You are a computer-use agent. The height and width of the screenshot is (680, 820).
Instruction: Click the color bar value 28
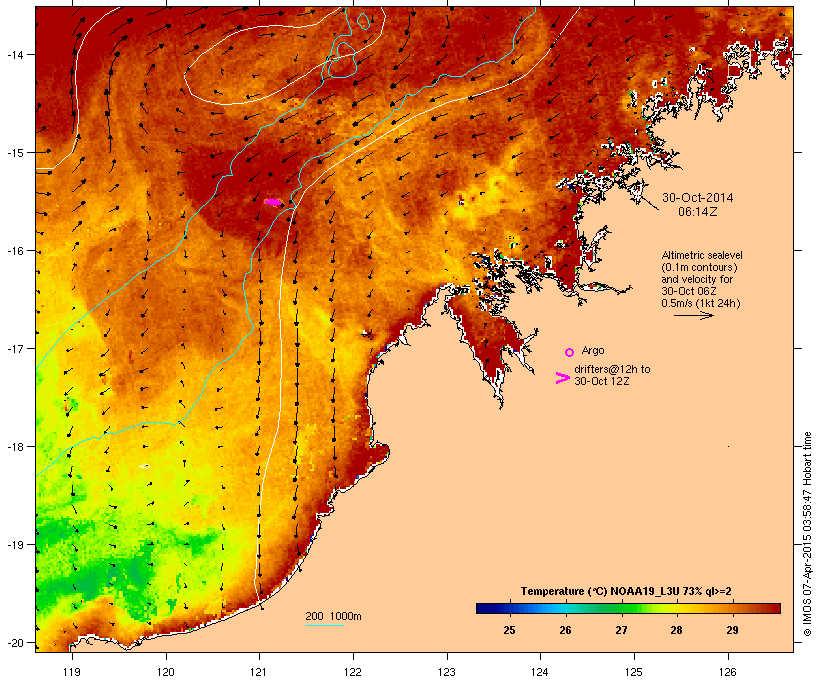tap(676, 630)
